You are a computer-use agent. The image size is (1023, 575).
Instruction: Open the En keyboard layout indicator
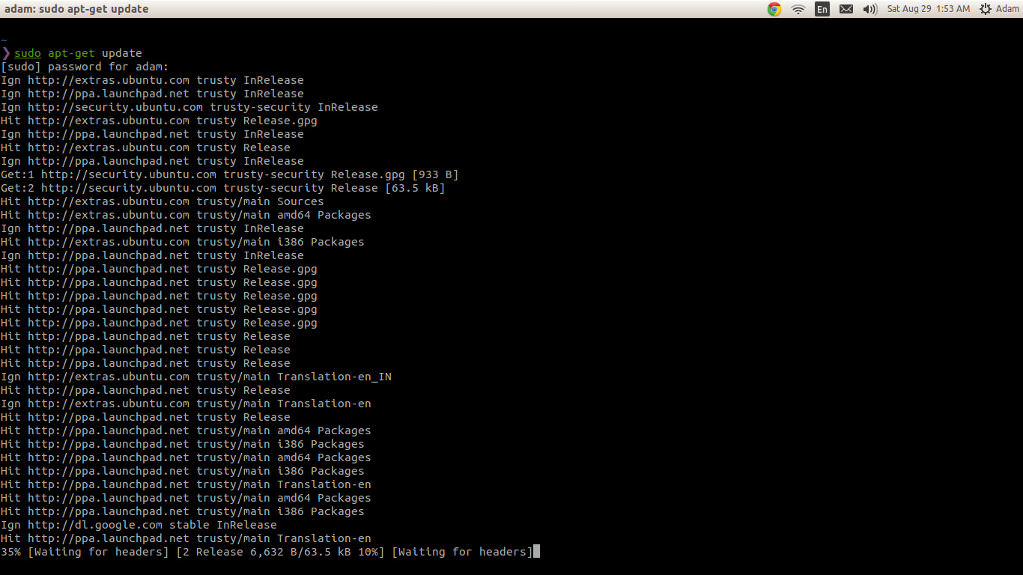pyautogui.click(x=822, y=9)
